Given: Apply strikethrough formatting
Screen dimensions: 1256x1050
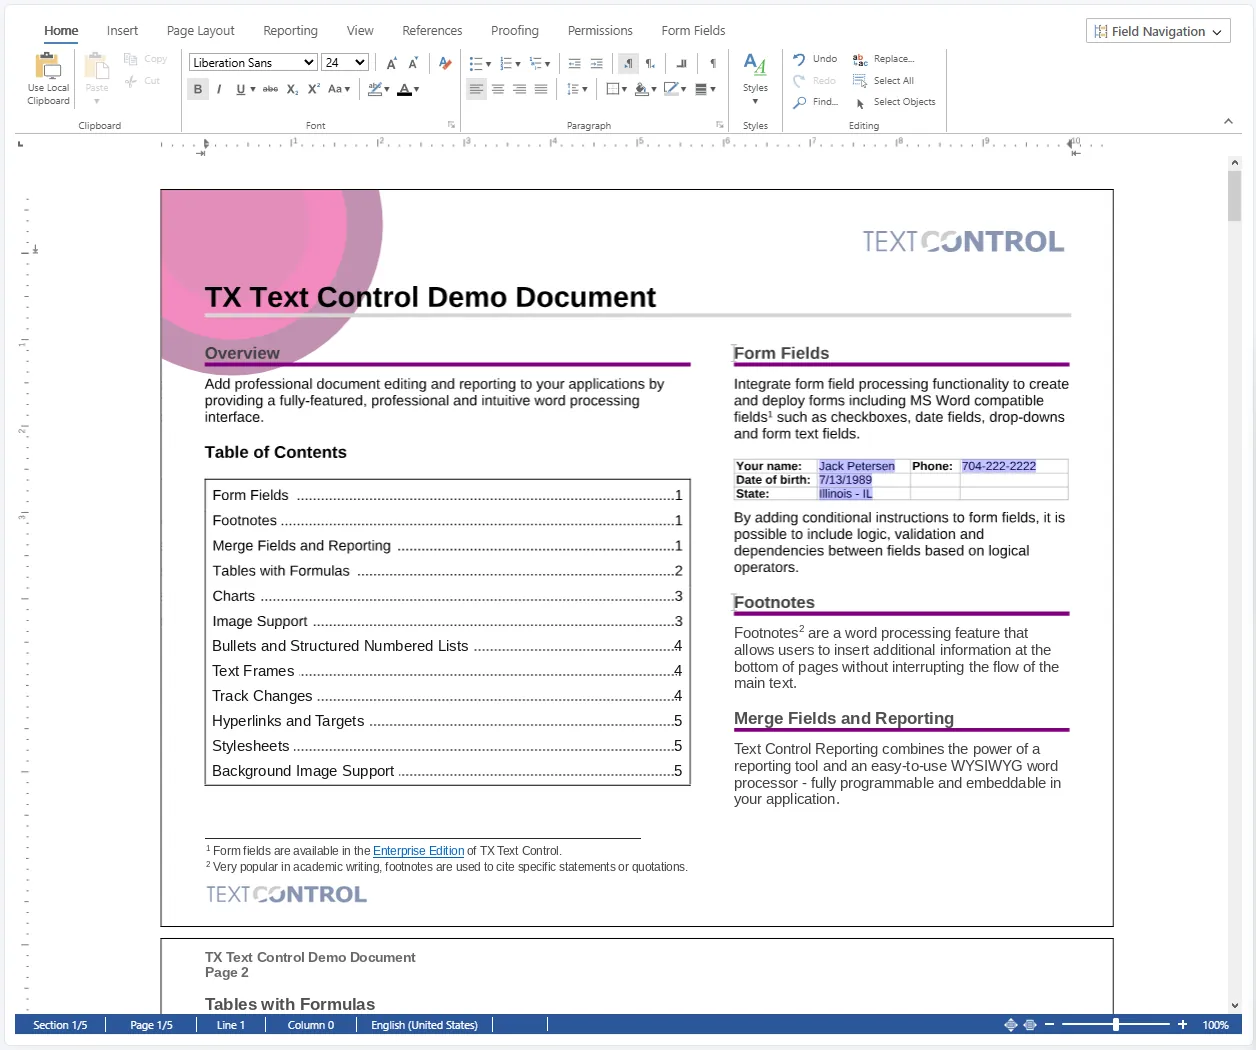Looking at the screenshot, I should [270, 89].
